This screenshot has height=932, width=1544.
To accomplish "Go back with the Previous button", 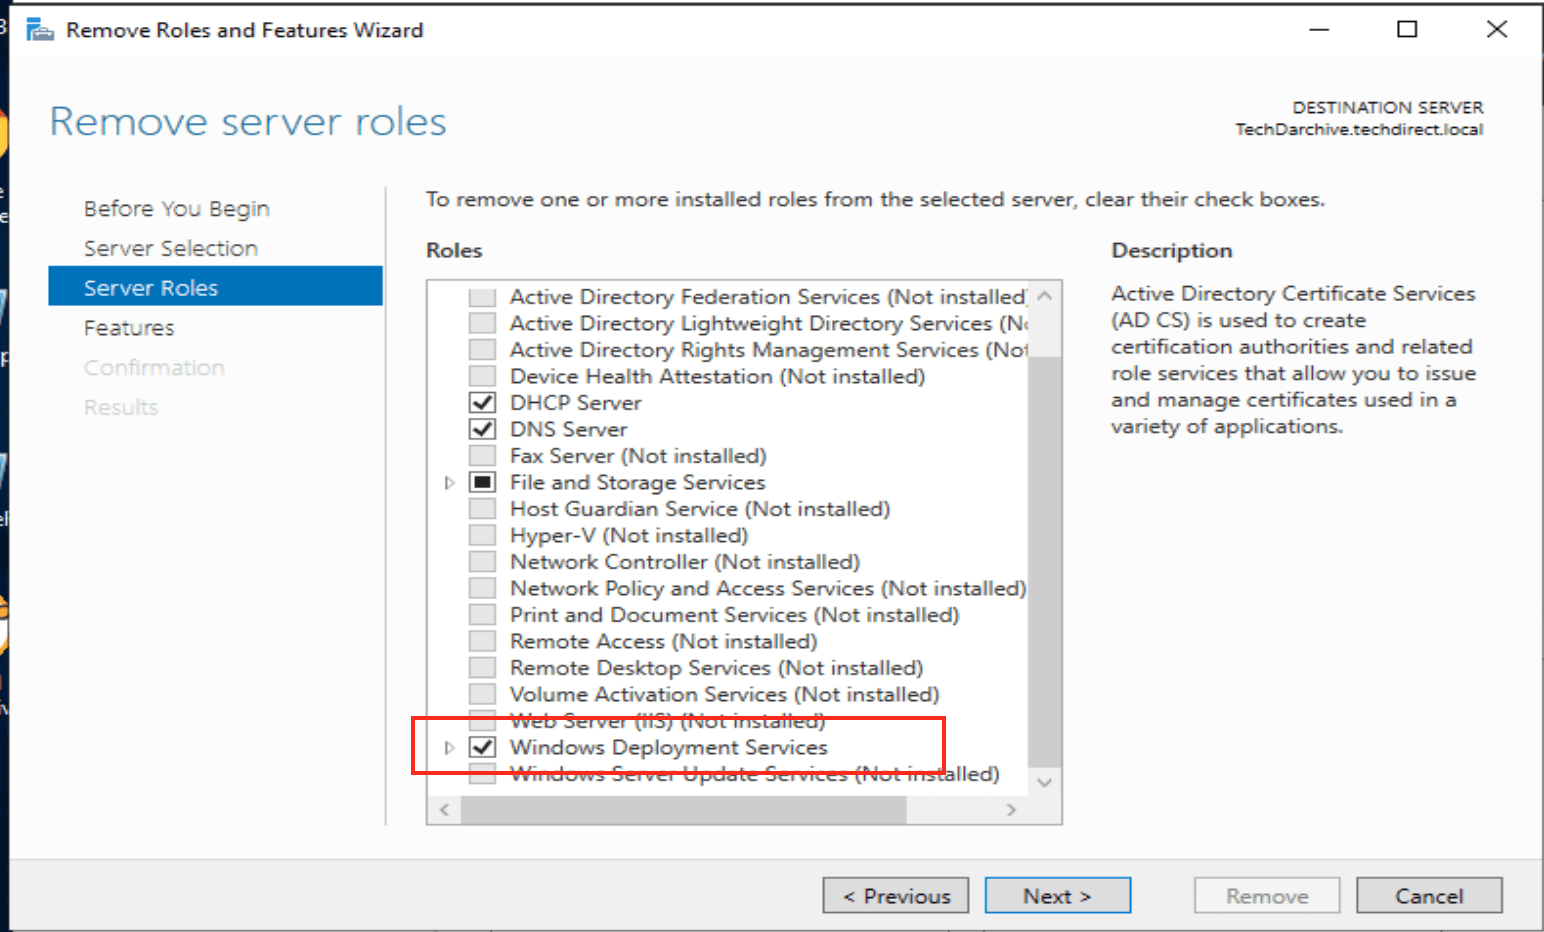I will click(896, 896).
